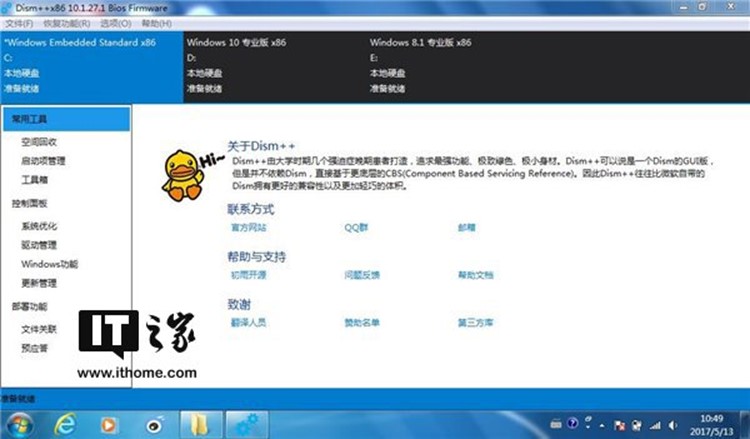Select 系统优化 under 控制面板
Viewport: 750px width, 439px height.
[x=38, y=226]
